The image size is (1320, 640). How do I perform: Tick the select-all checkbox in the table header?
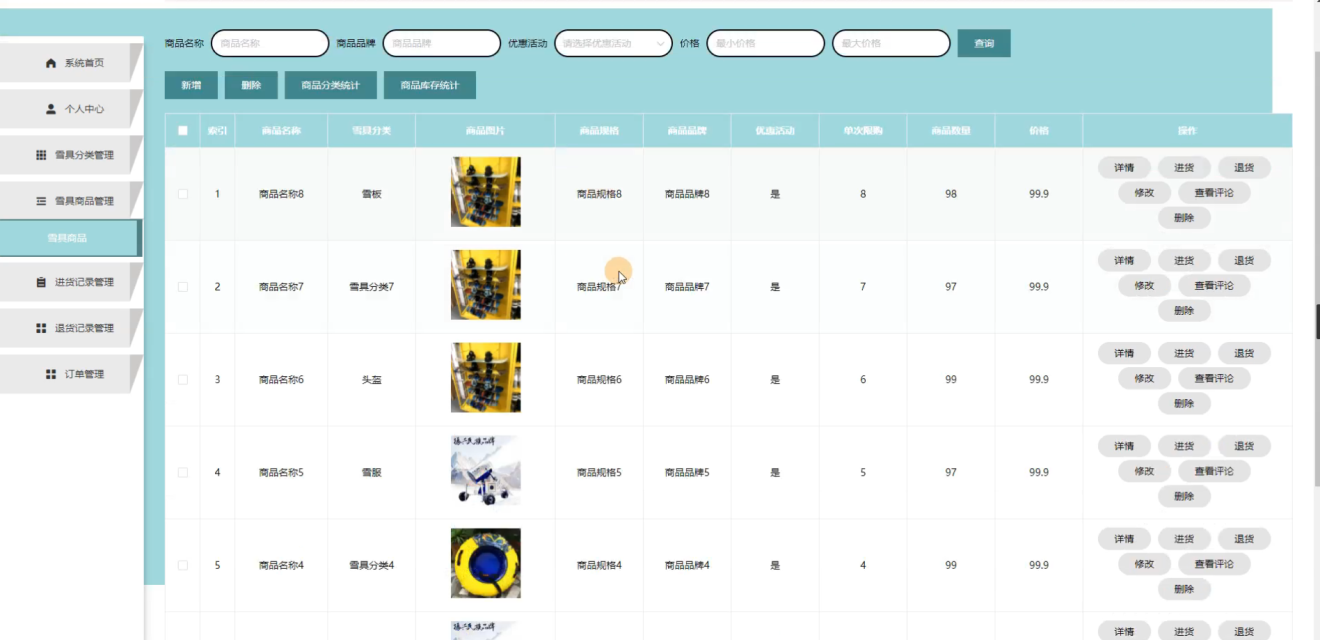pos(182,130)
